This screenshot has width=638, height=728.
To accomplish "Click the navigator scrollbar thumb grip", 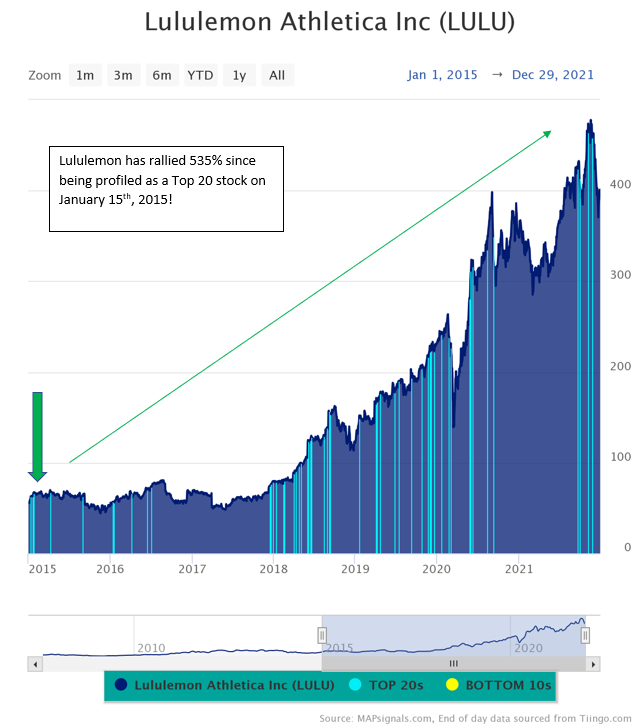I will coord(454,664).
